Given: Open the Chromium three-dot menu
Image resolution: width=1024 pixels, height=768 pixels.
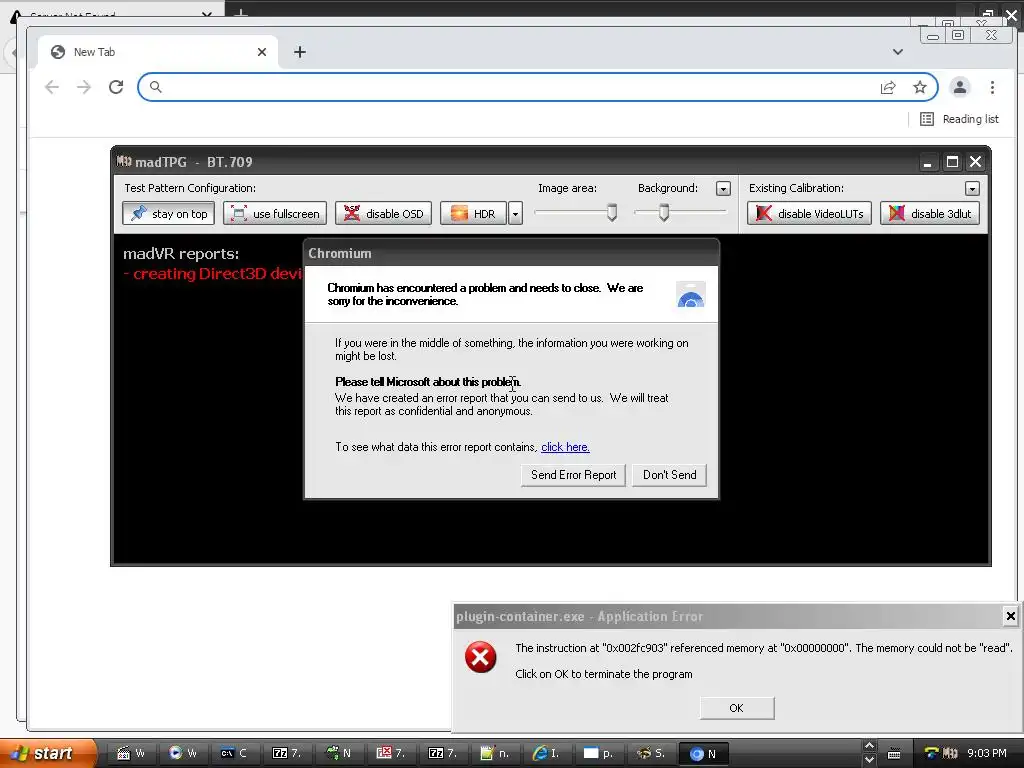Looking at the screenshot, I should coord(992,88).
